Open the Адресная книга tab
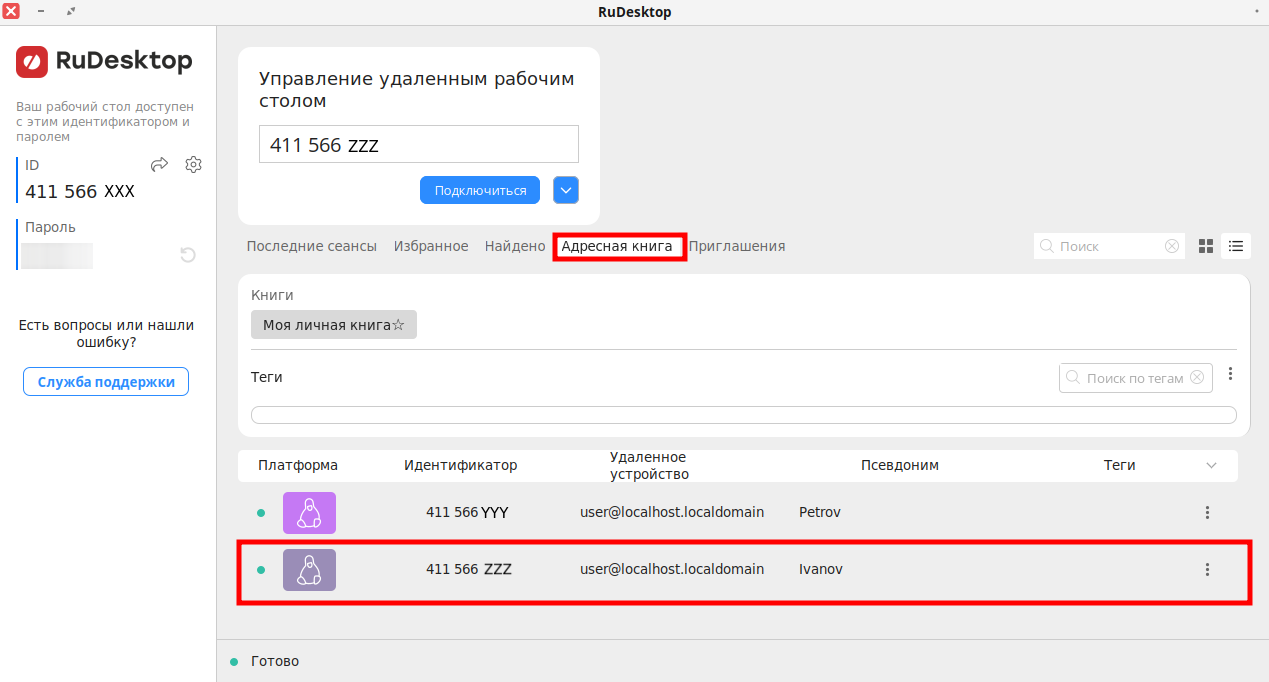Image resolution: width=1269 pixels, height=682 pixels. pos(617,246)
